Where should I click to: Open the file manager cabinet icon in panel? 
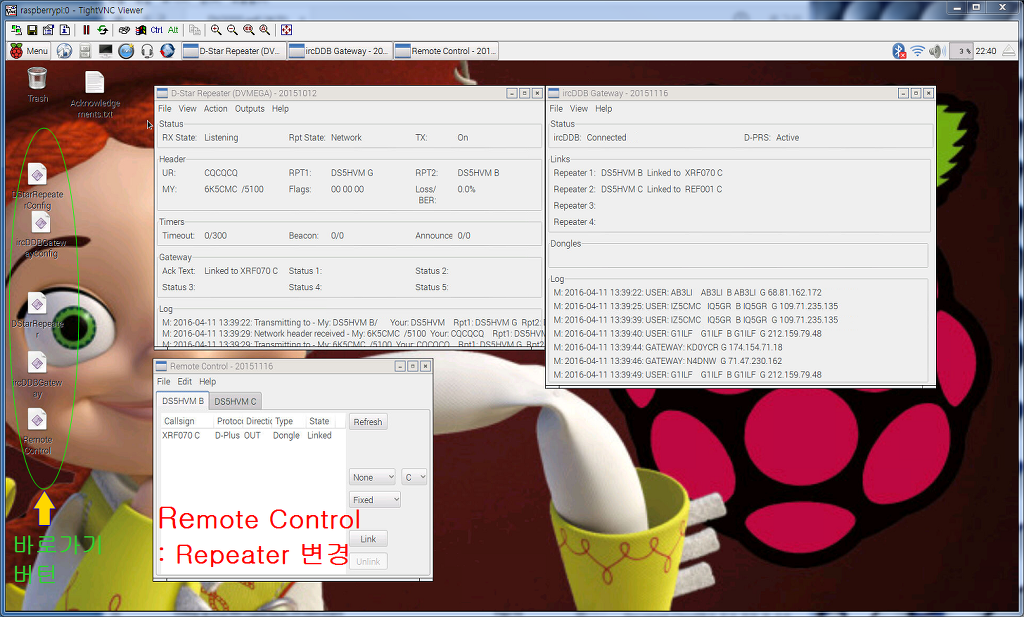(x=85, y=51)
